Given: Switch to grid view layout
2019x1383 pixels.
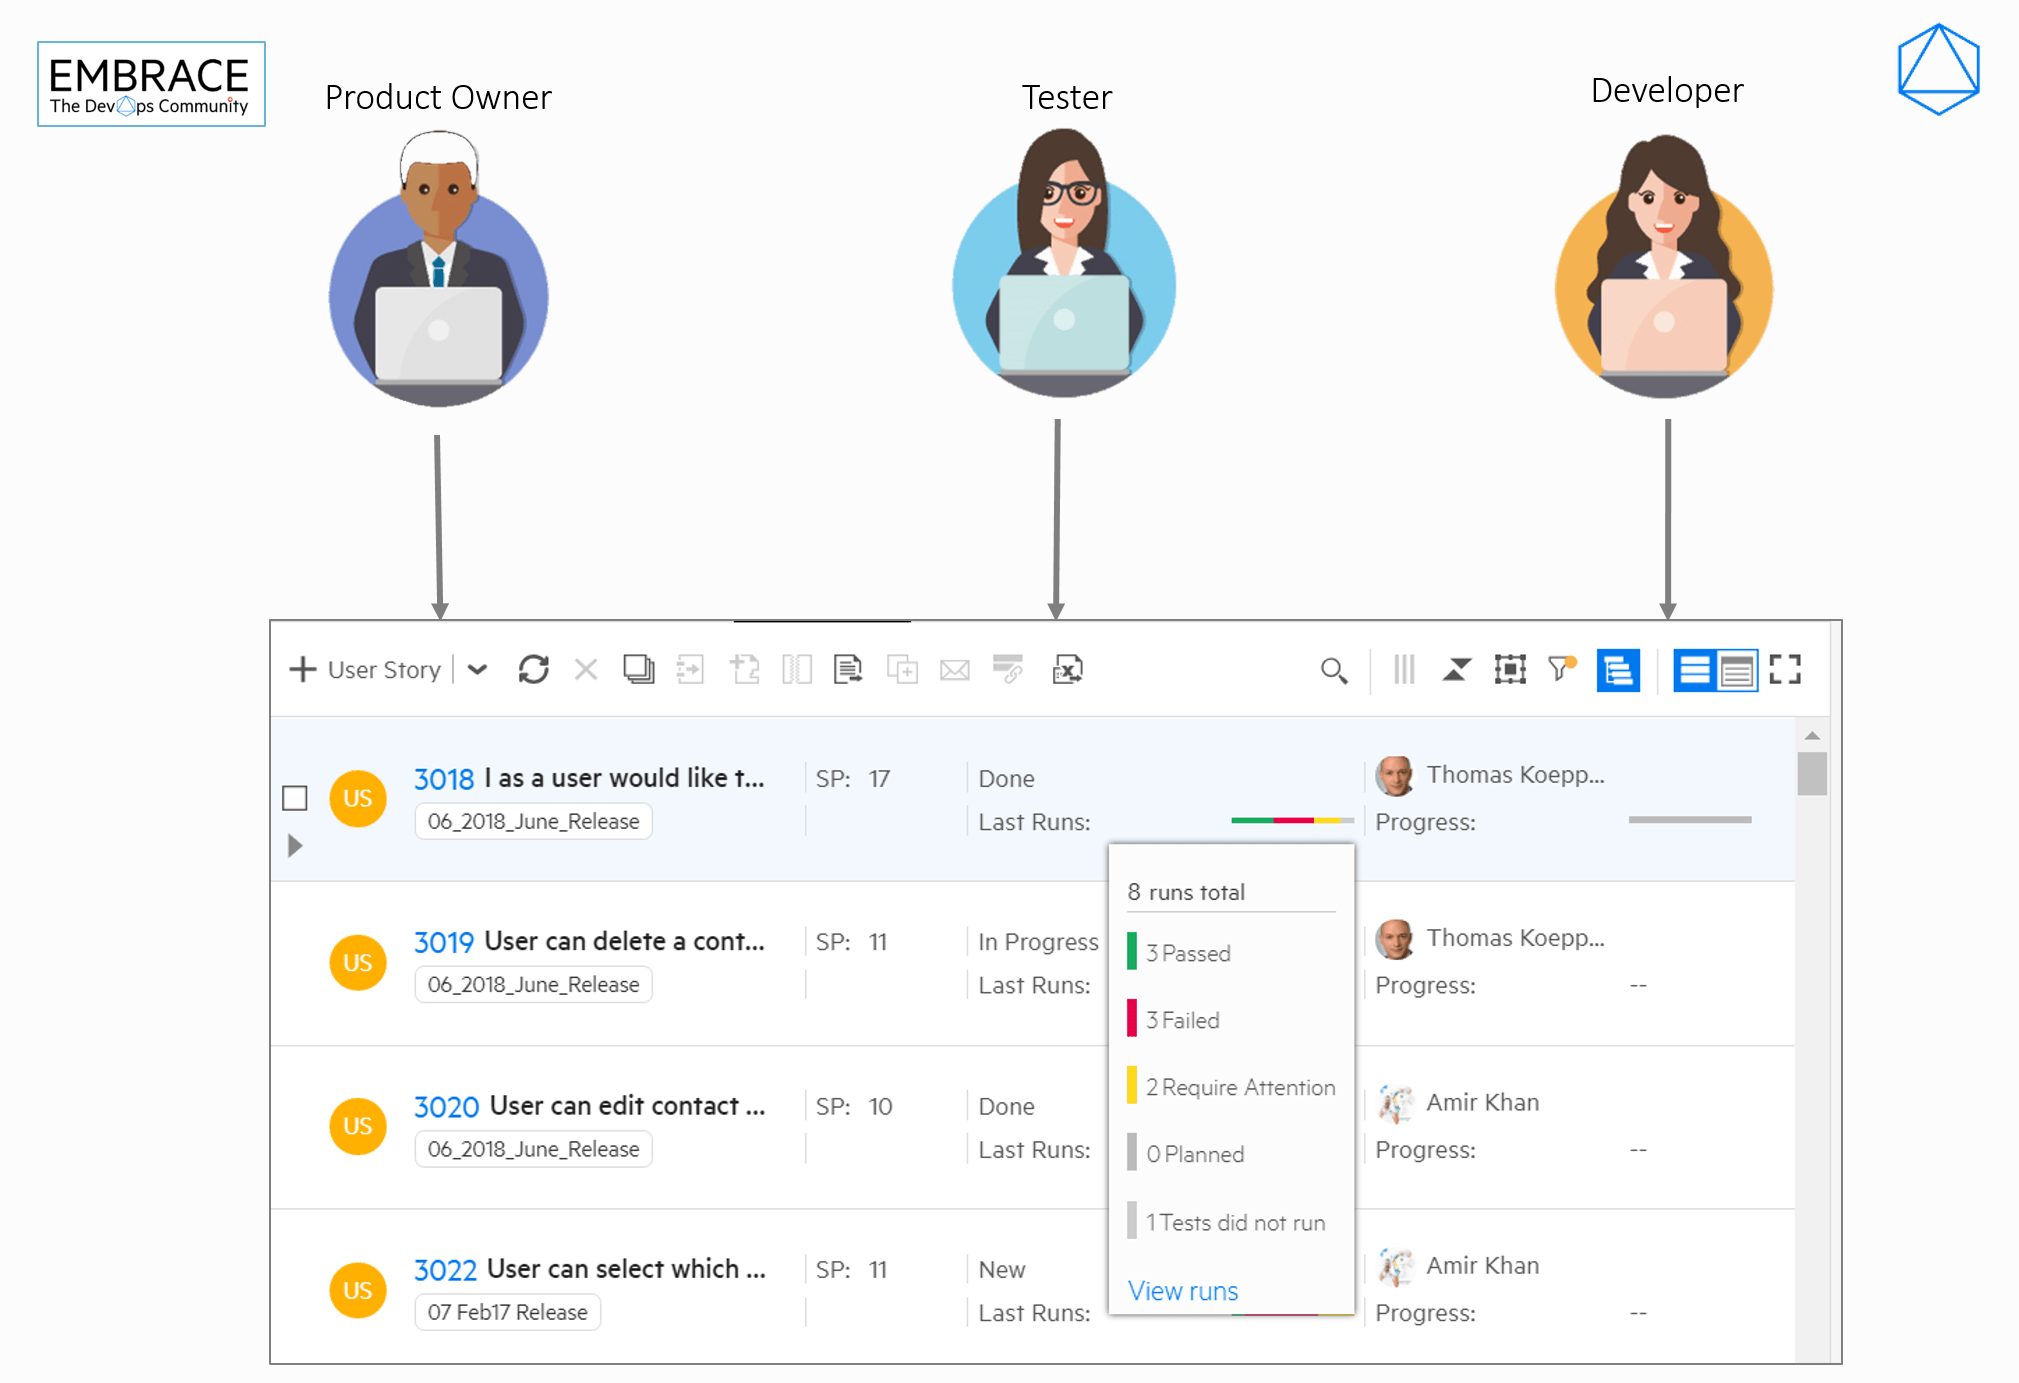Looking at the screenshot, I should (1737, 669).
